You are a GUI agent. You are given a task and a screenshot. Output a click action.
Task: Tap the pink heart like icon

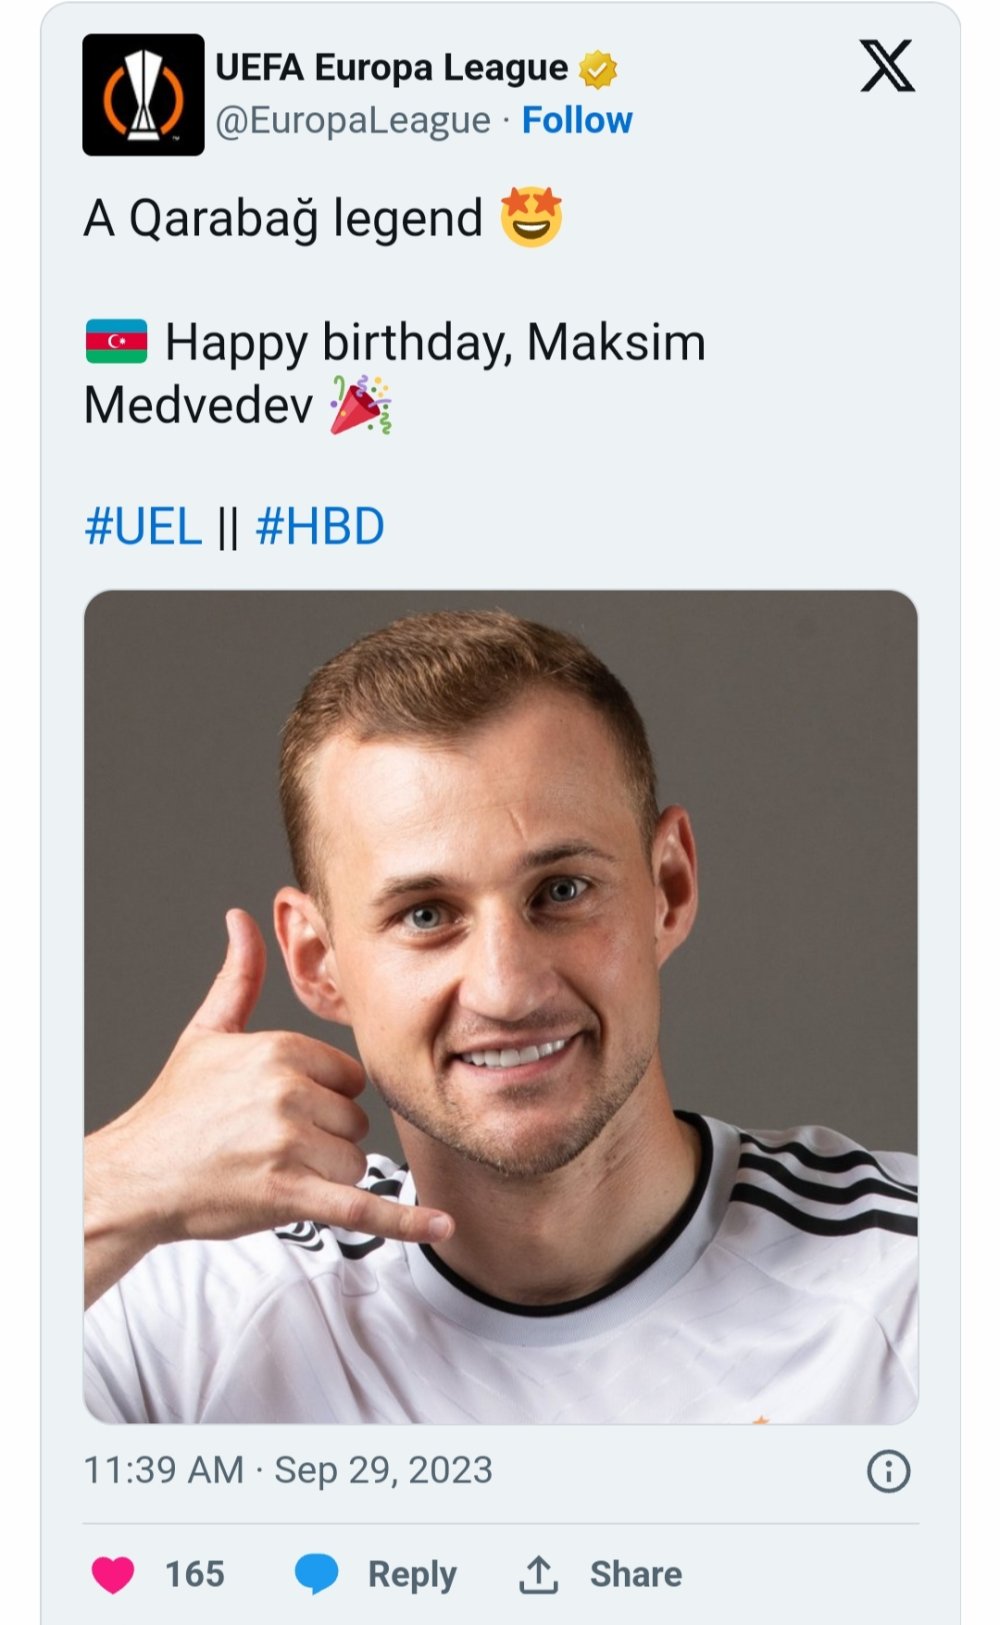pyautogui.click(x=113, y=1574)
